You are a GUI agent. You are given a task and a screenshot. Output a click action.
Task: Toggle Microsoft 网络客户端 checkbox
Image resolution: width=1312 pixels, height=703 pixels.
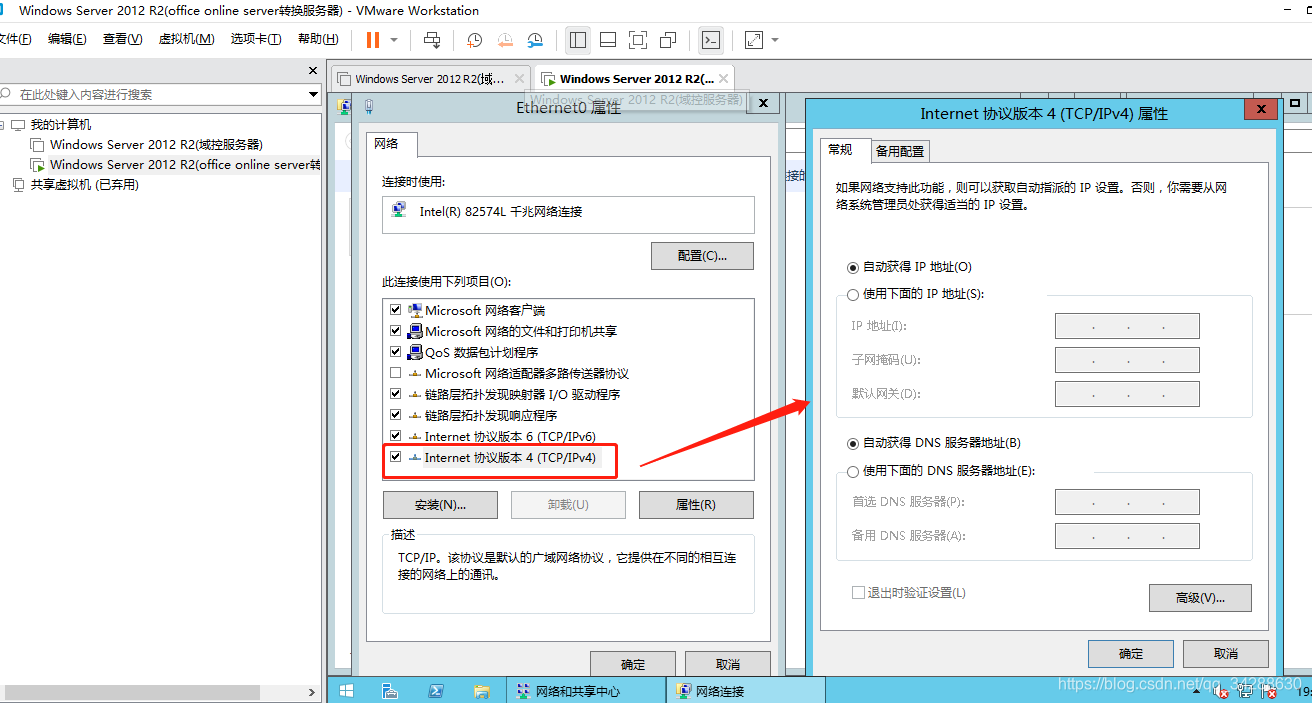395,310
